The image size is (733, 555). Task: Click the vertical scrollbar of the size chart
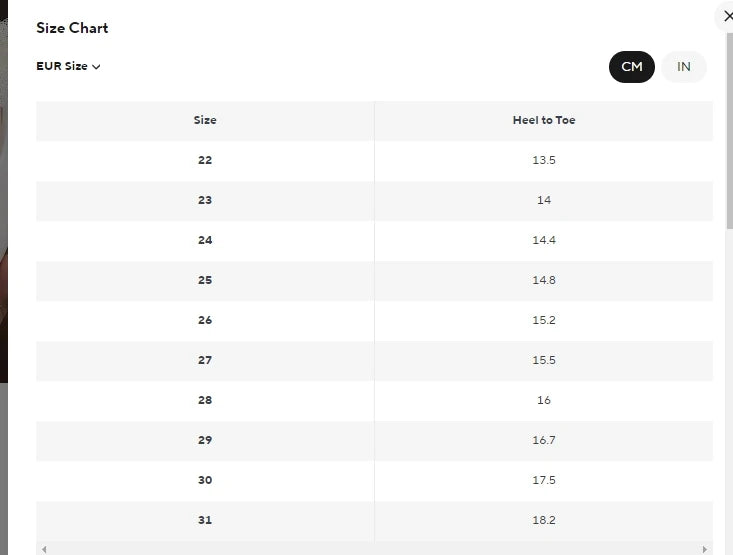[x=729, y=130]
